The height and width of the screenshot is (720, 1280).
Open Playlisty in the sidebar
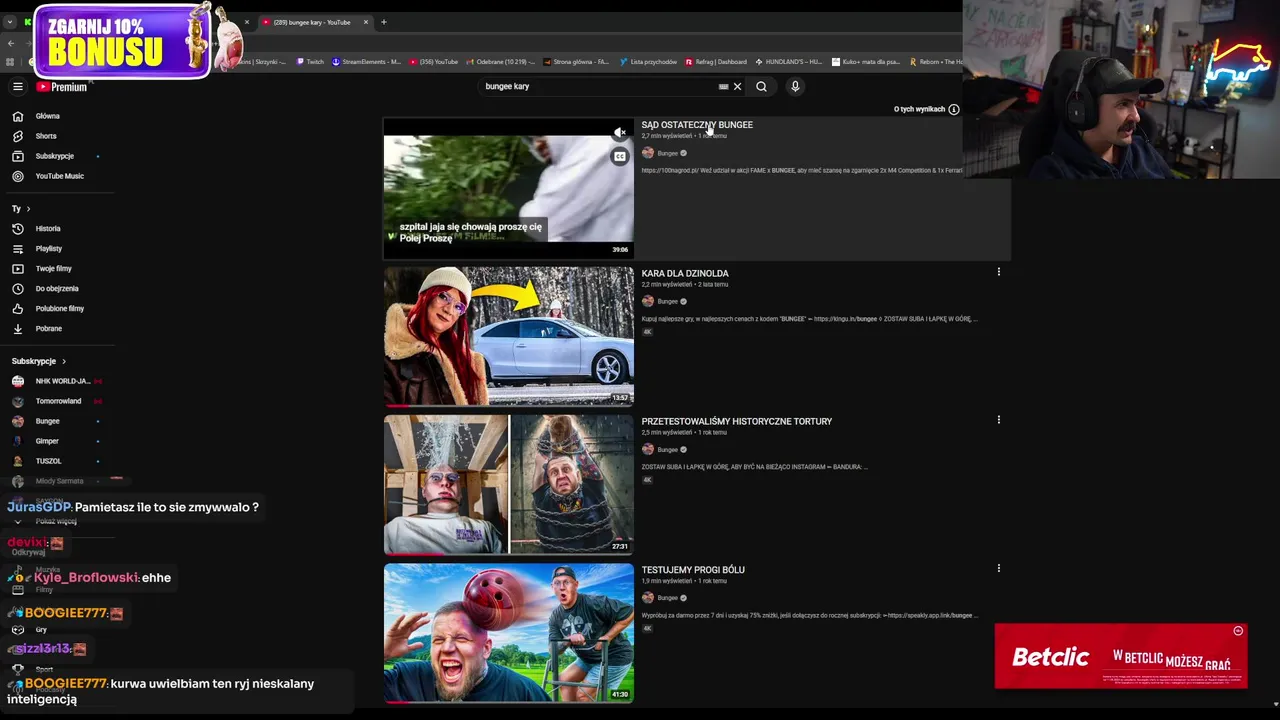pyautogui.click(x=48, y=249)
